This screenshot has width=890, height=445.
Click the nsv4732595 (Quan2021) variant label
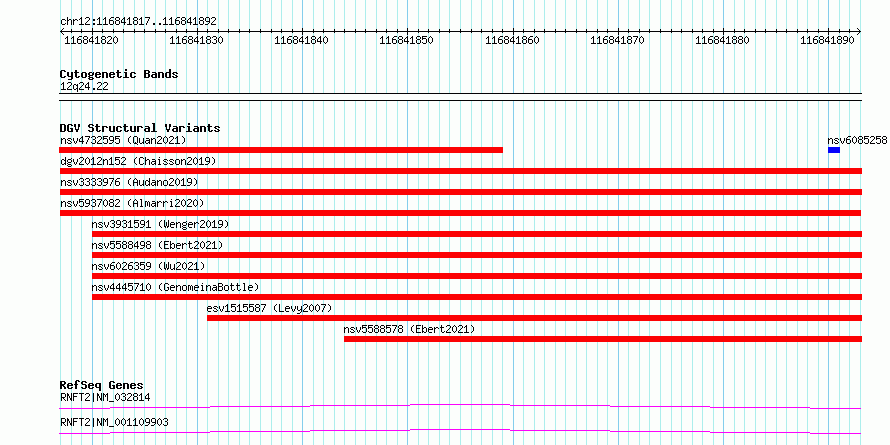pos(123,140)
